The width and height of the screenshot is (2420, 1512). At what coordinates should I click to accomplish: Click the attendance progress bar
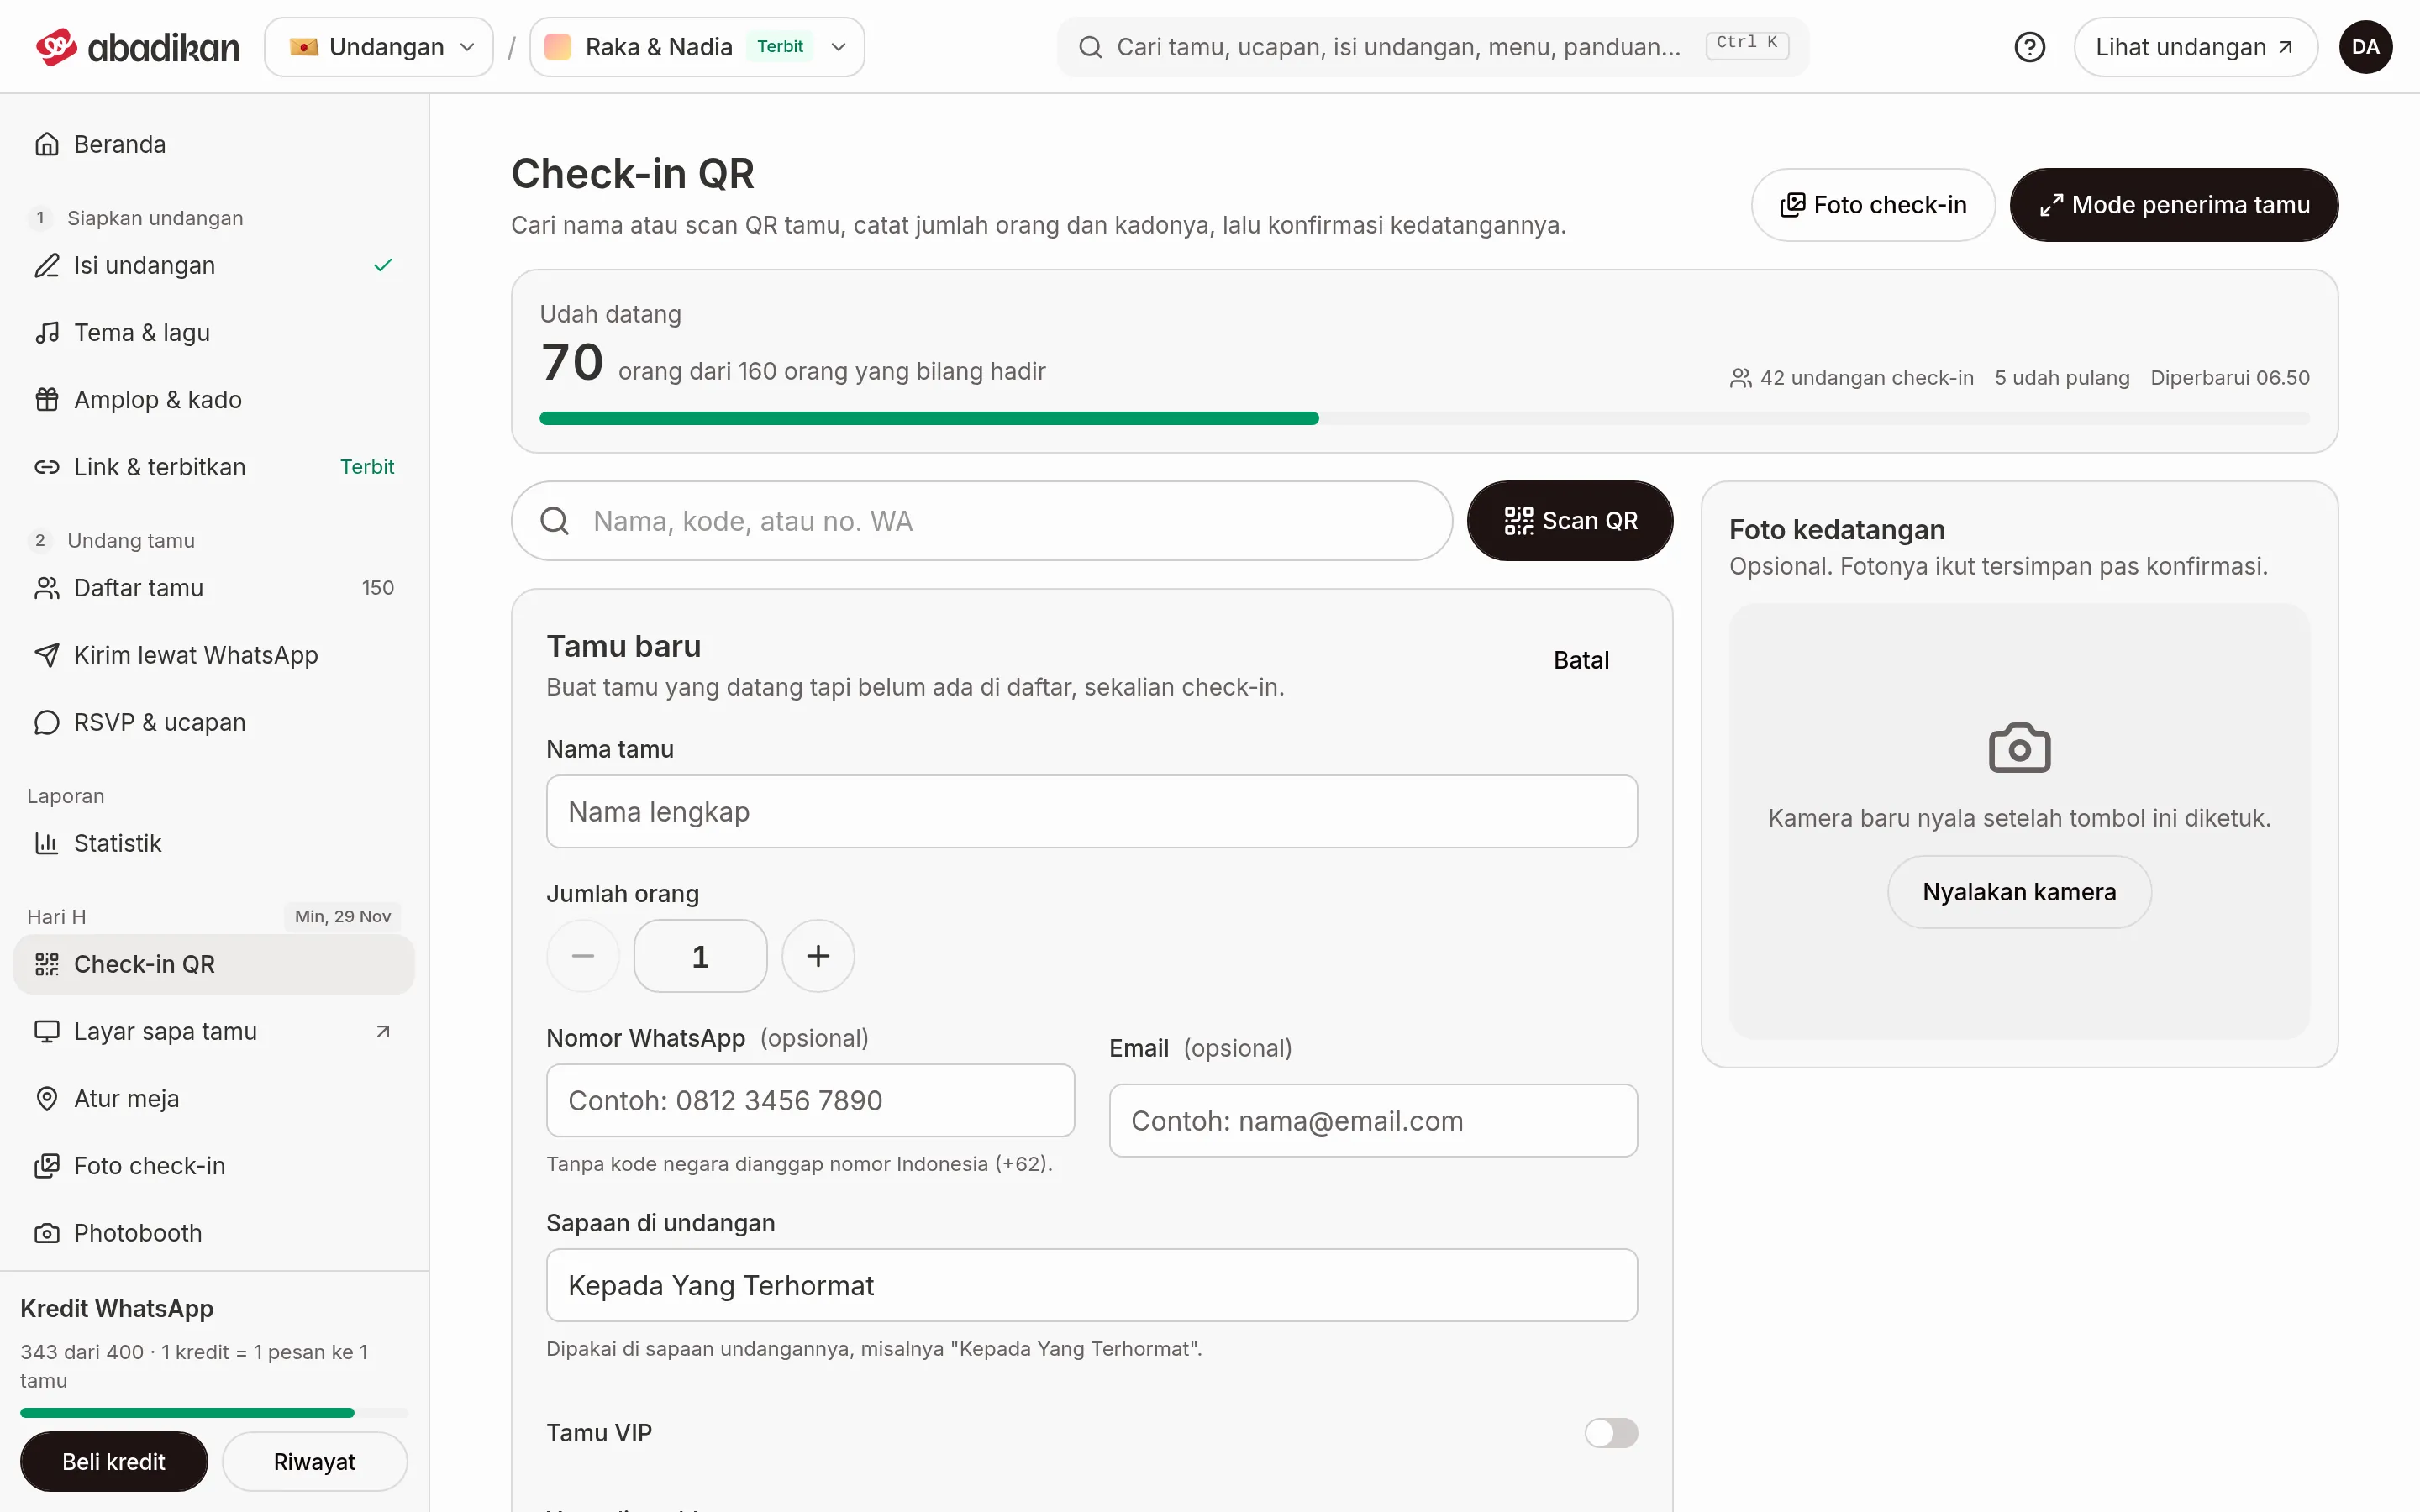1424,418
